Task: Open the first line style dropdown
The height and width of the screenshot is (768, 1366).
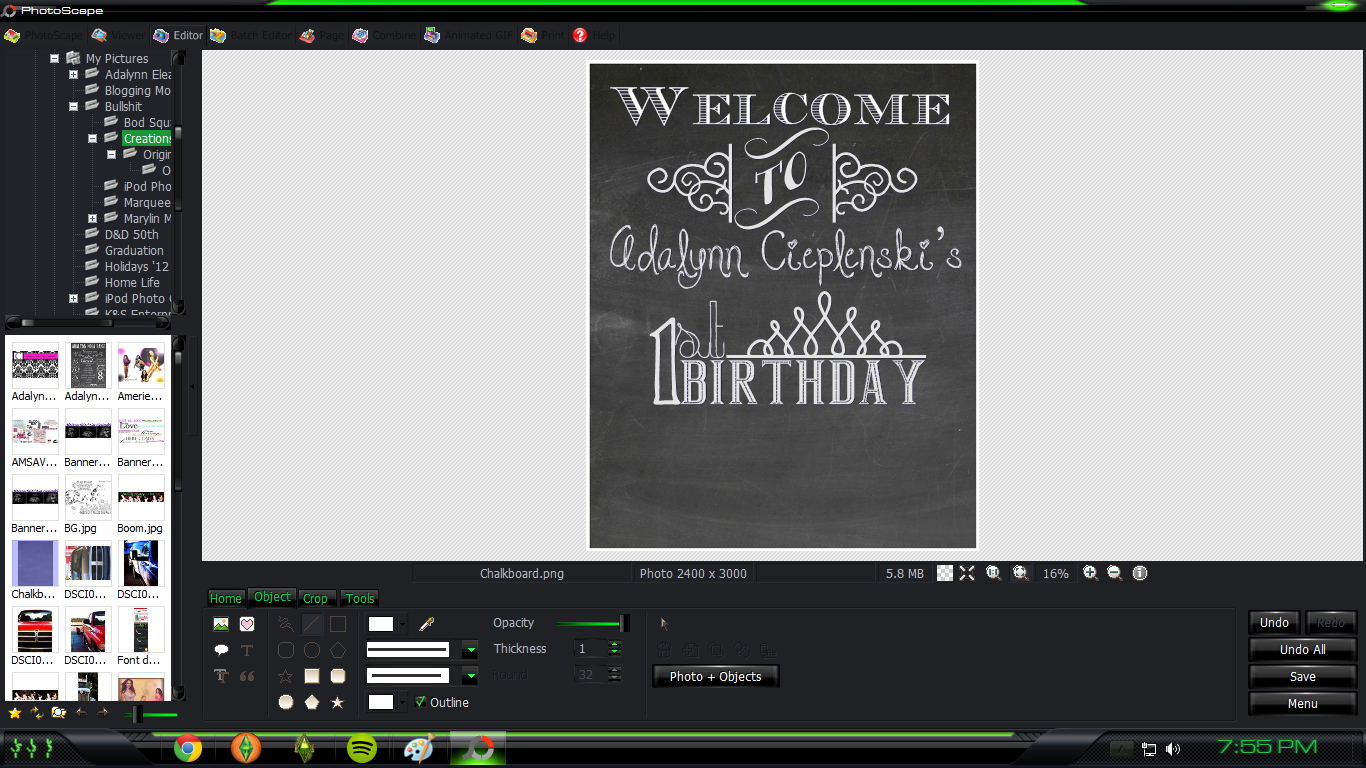Action: [x=470, y=650]
